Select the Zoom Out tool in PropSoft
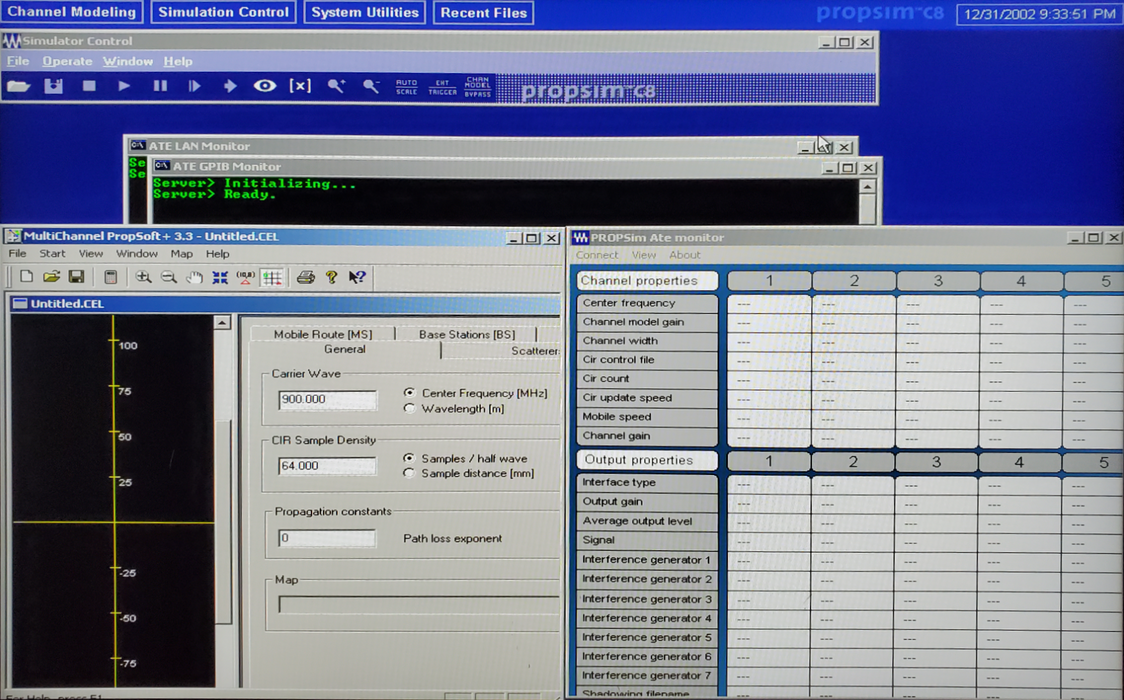The width and height of the screenshot is (1124, 700). (x=168, y=277)
